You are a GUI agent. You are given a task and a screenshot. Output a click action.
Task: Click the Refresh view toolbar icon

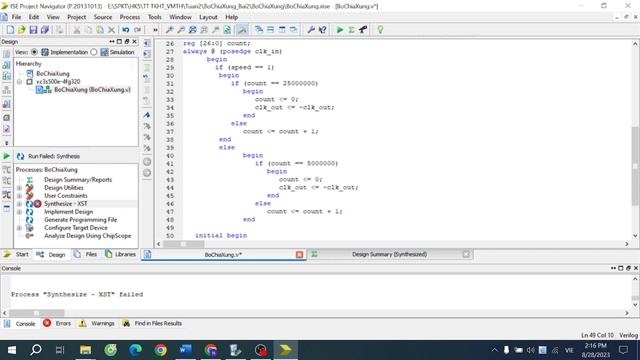[227, 30]
